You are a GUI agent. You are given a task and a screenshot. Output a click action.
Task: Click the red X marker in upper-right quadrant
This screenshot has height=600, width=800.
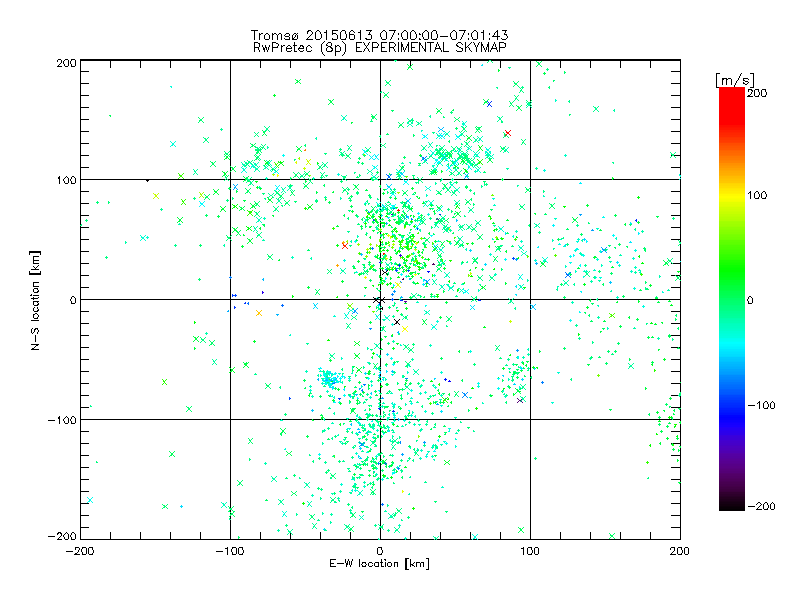tap(508, 133)
